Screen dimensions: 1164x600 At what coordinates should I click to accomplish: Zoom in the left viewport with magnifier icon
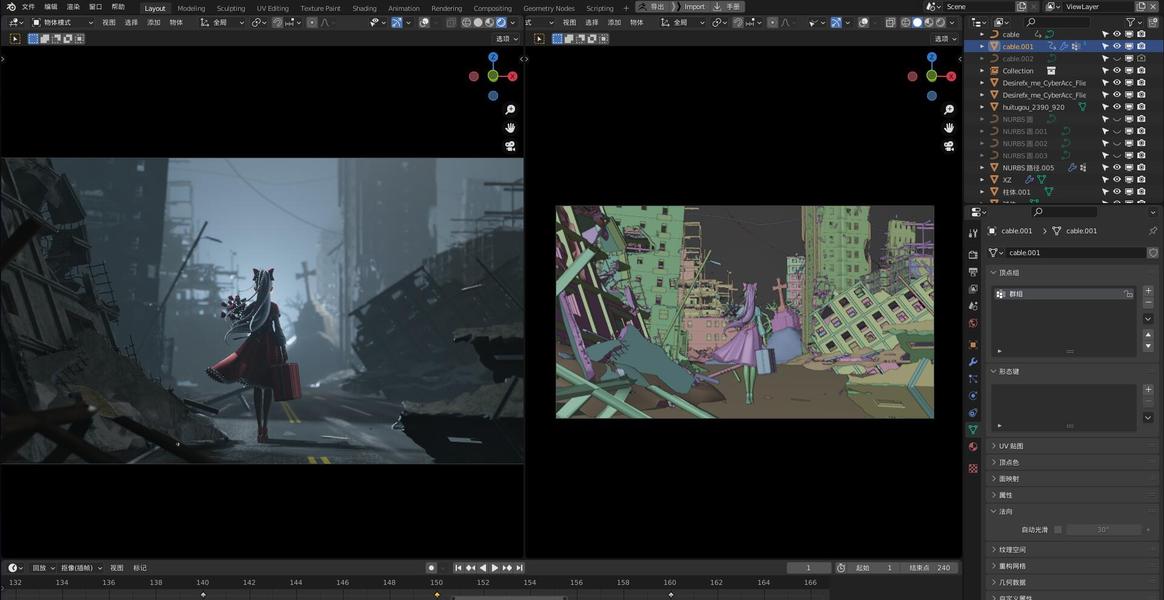510,110
